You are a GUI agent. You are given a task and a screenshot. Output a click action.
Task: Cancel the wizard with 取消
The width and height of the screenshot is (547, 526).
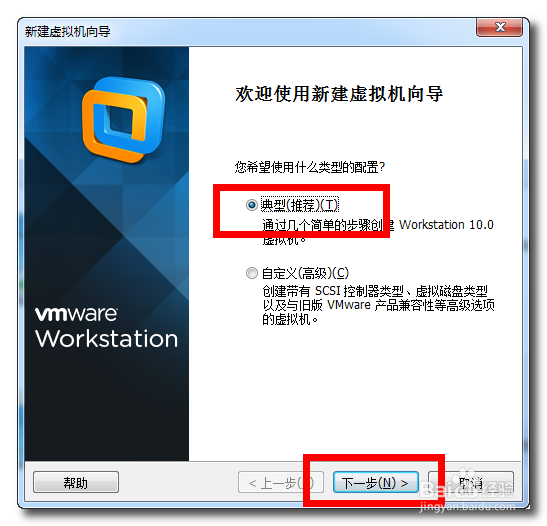pyautogui.click(x=471, y=482)
